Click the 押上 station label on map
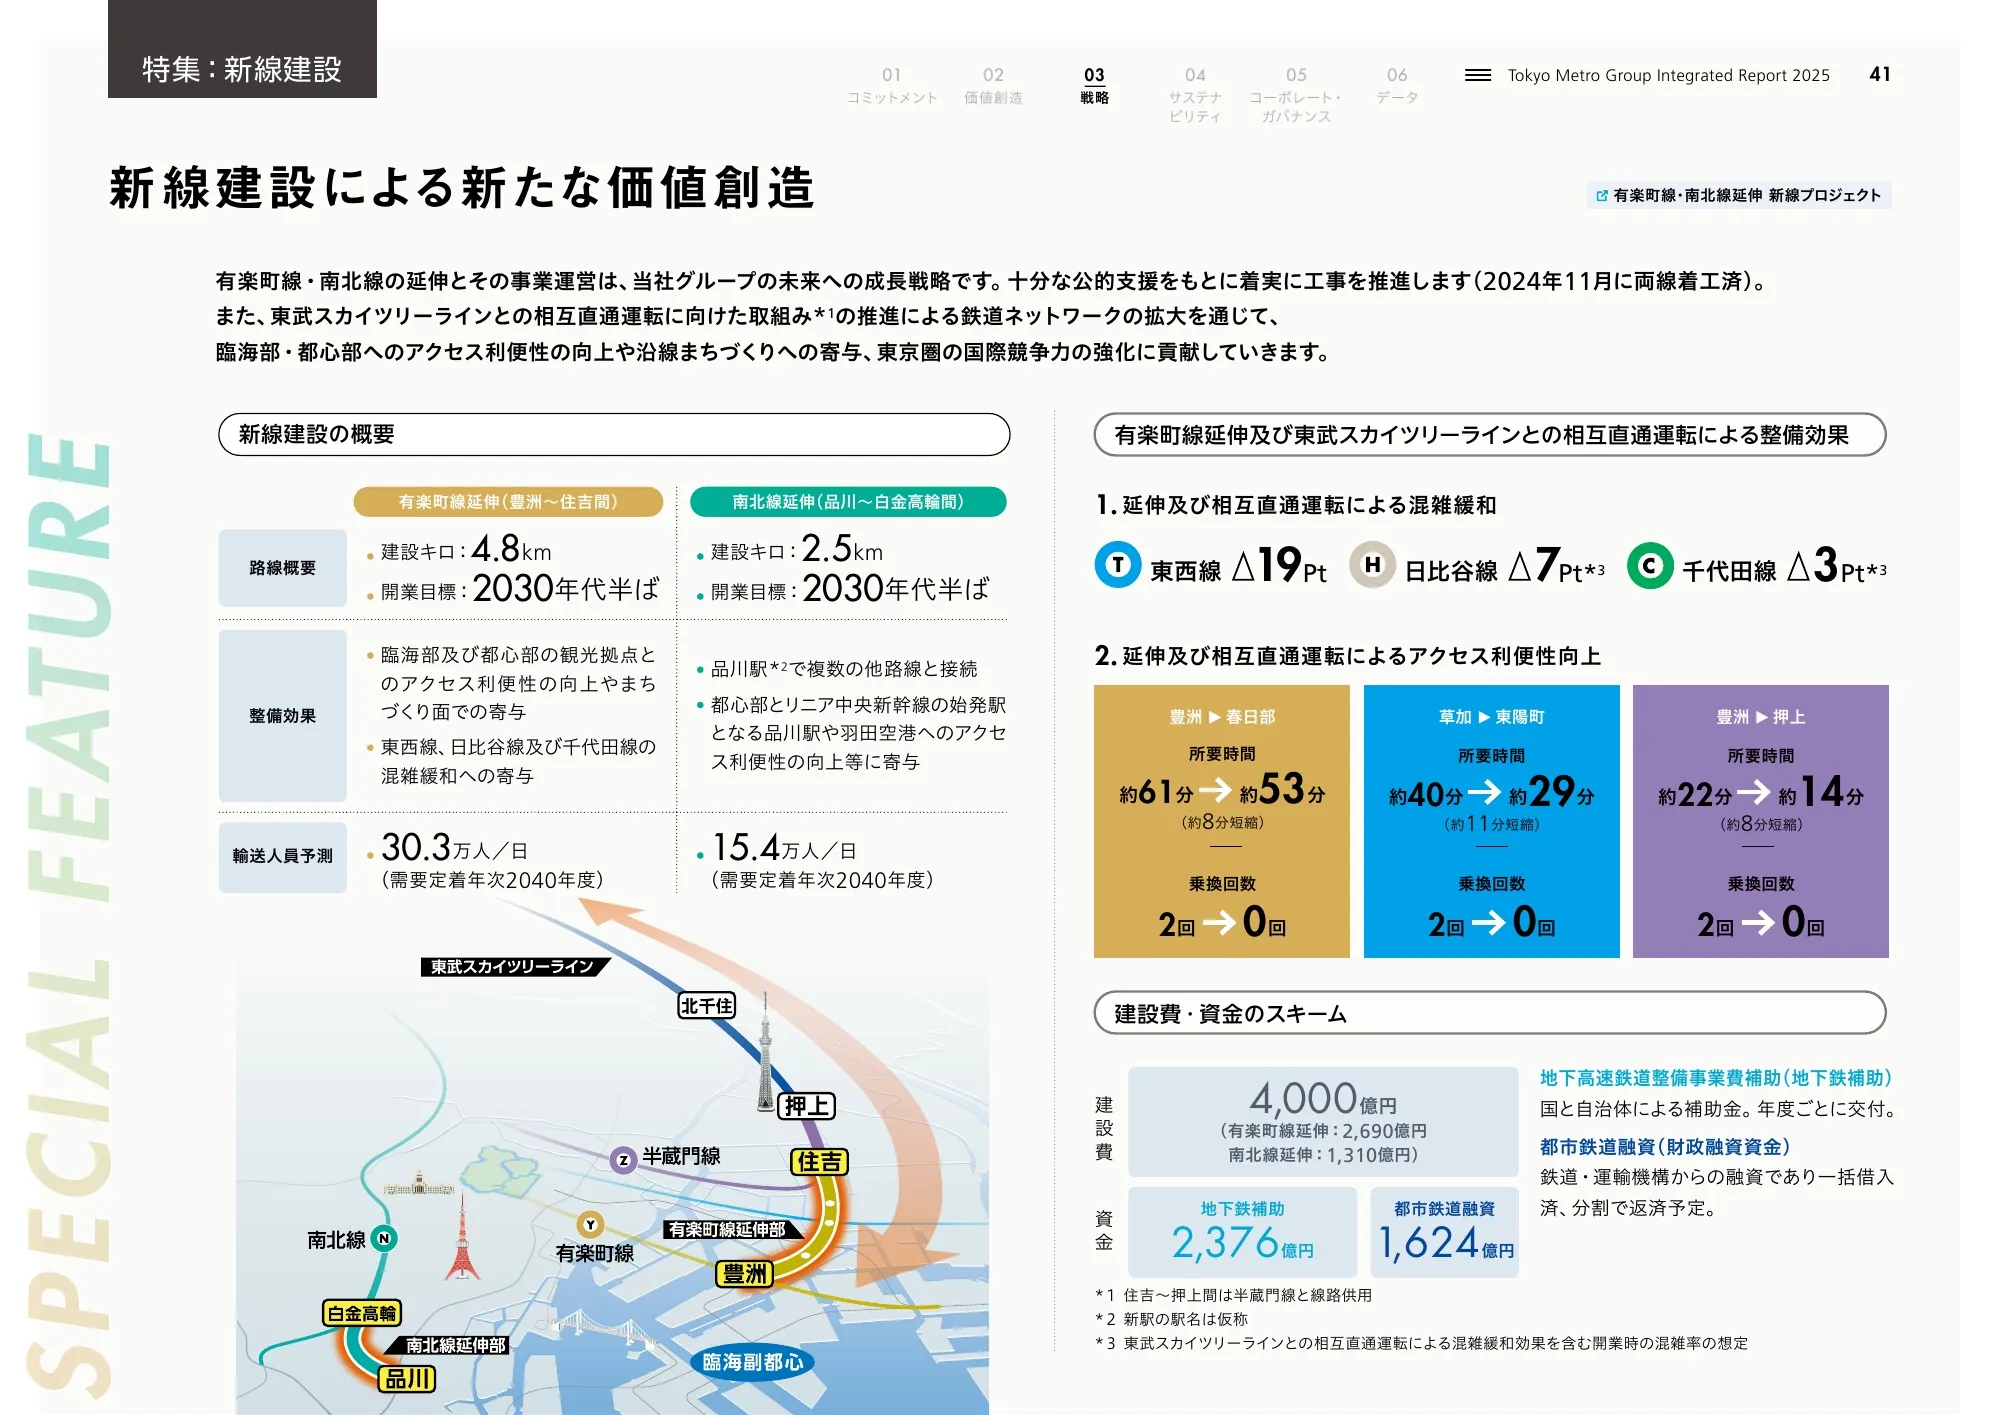Viewport: 2000px width, 1415px height. click(807, 1106)
